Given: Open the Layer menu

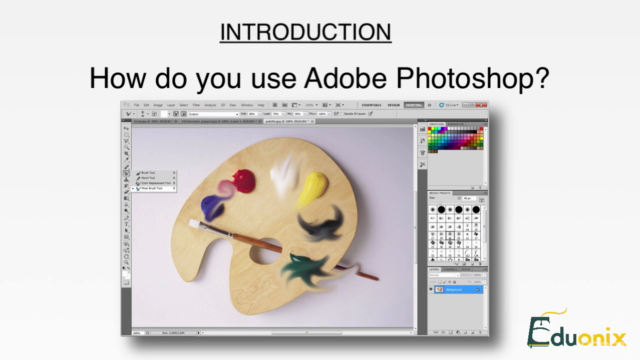Looking at the screenshot, I should point(171,105).
